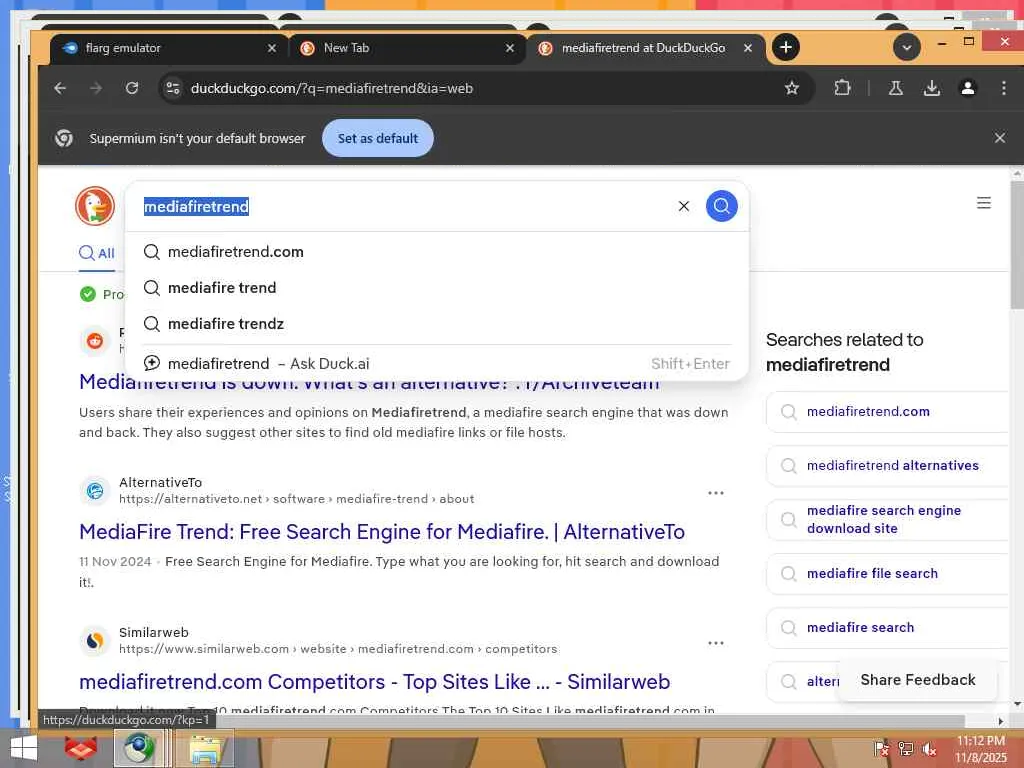Choose suggestion mediafiretrend.com
The image size is (1024, 768).
(436, 251)
